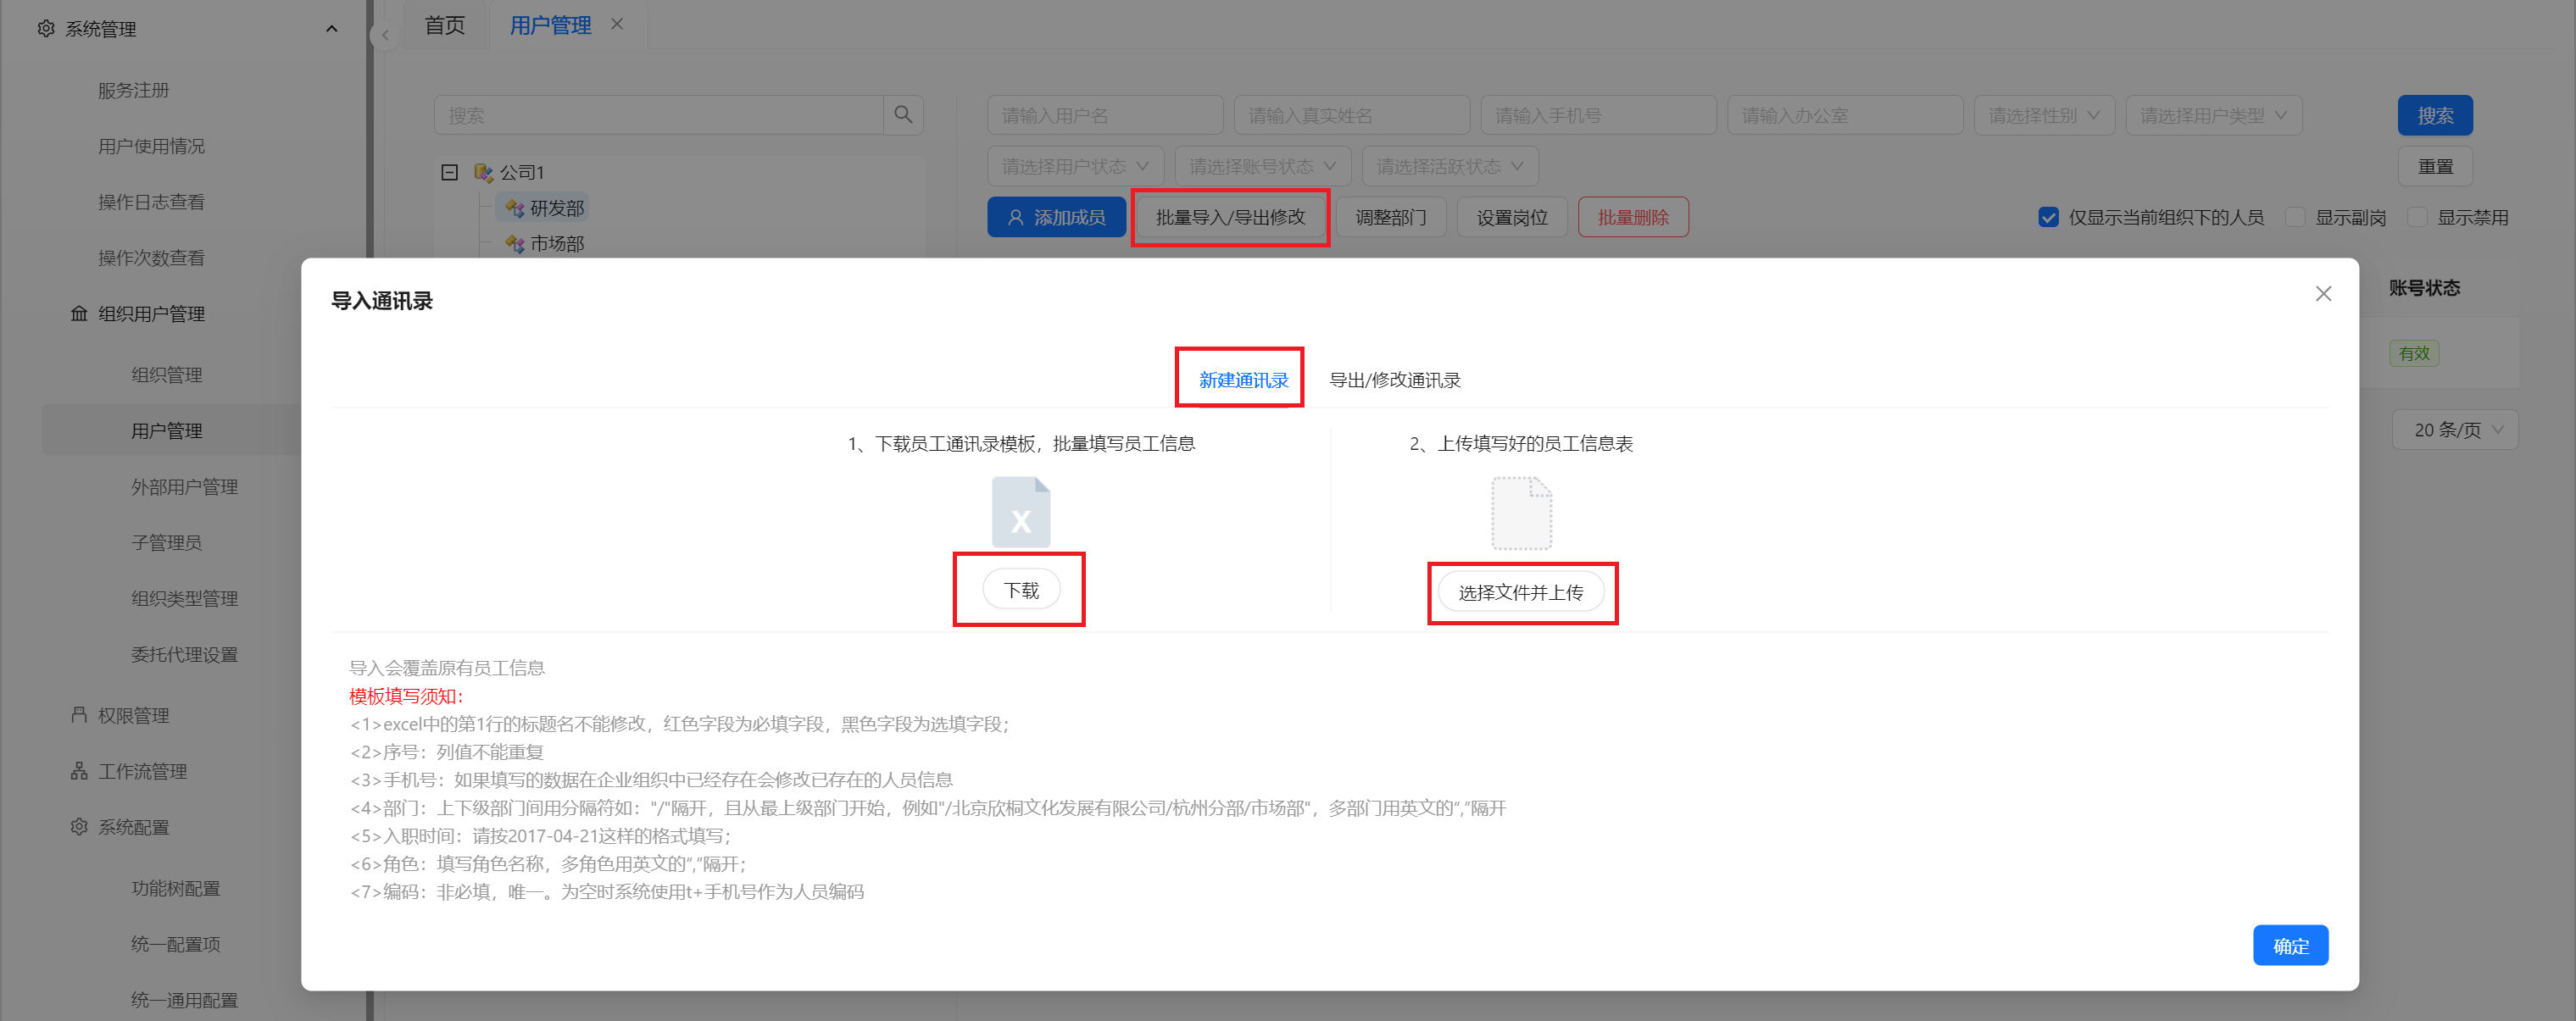Select 用户管理 in the sidebar
Image resolution: width=2576 pixels, height=1021 pixels.
[x=167, y=431]
